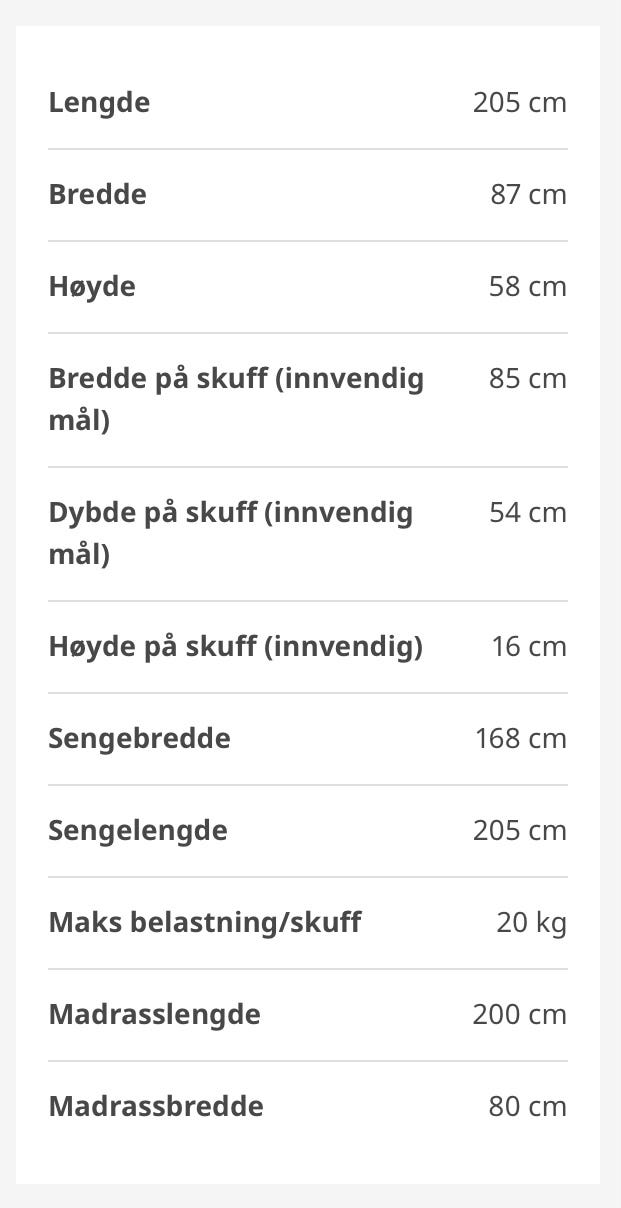Screen dimensions: 621x1208
Task: Click the 168 cm value
Action: [x=520, y=739]
